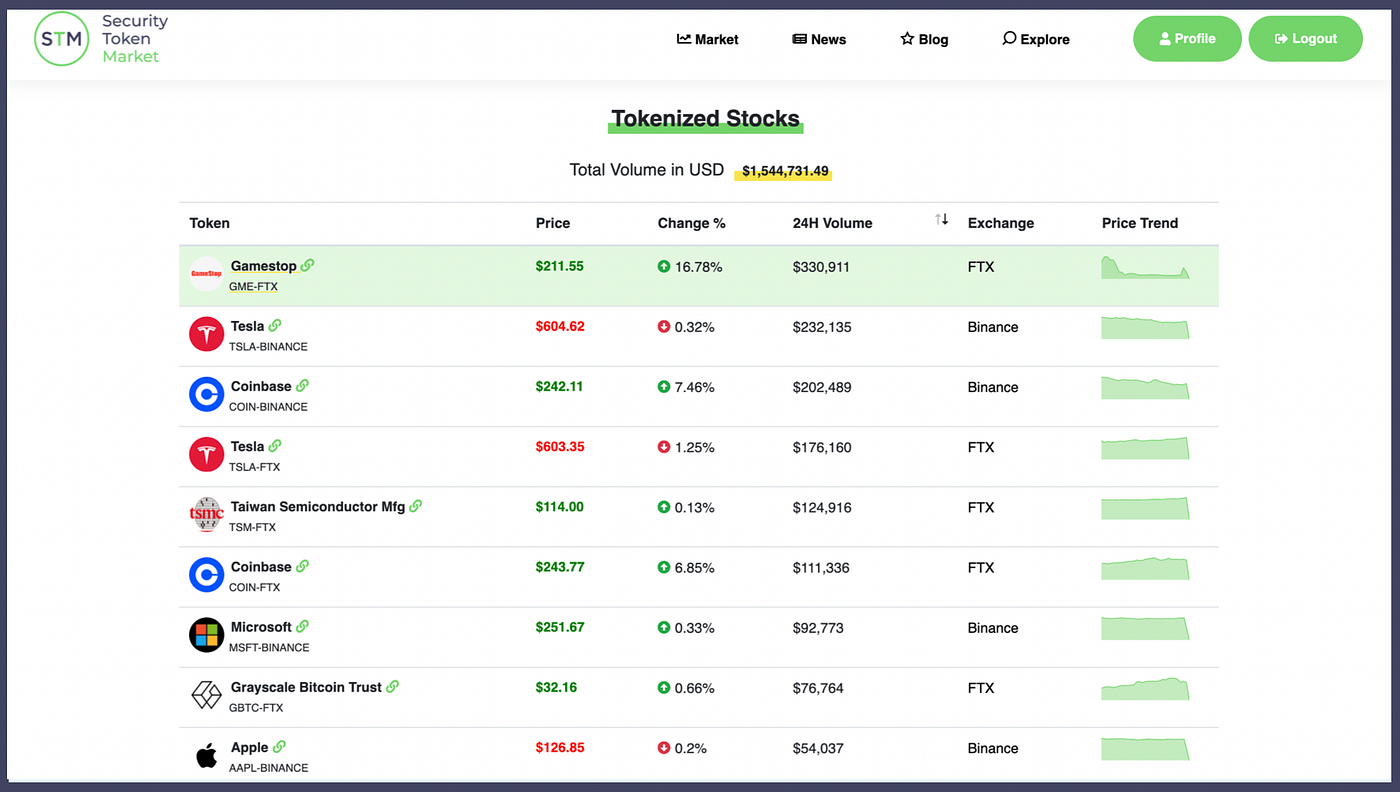Viewport: 1400px width, 792px height.
Task: Open the Market menu
Action: 708,39
